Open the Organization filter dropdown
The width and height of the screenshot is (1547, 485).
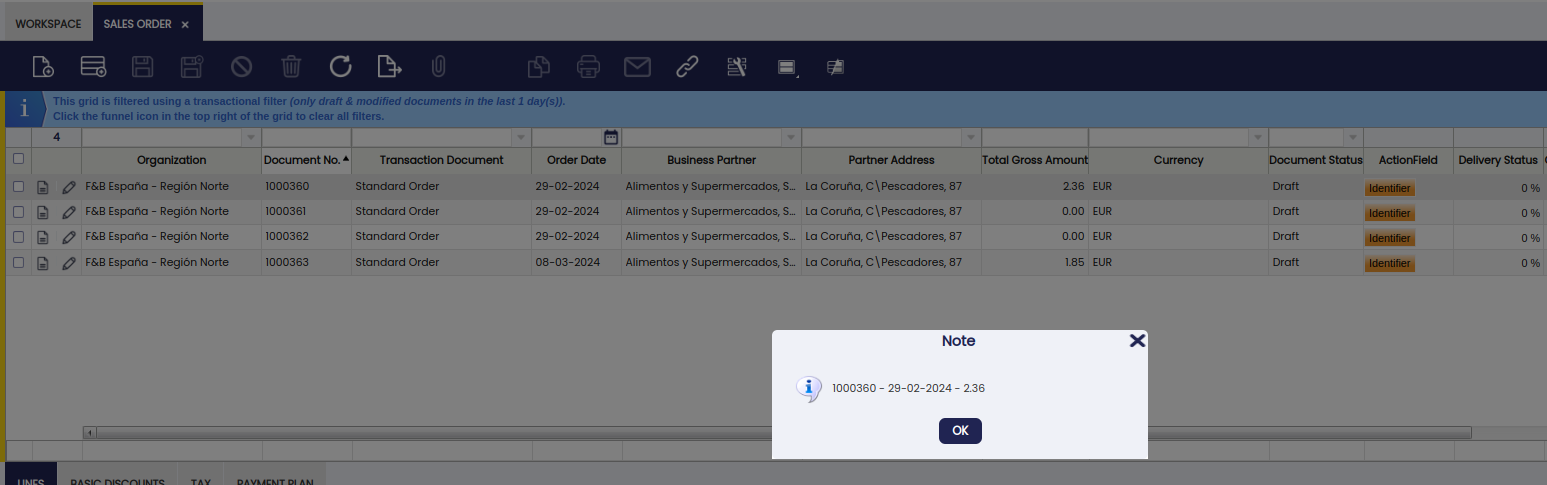(x=250, y=137)
